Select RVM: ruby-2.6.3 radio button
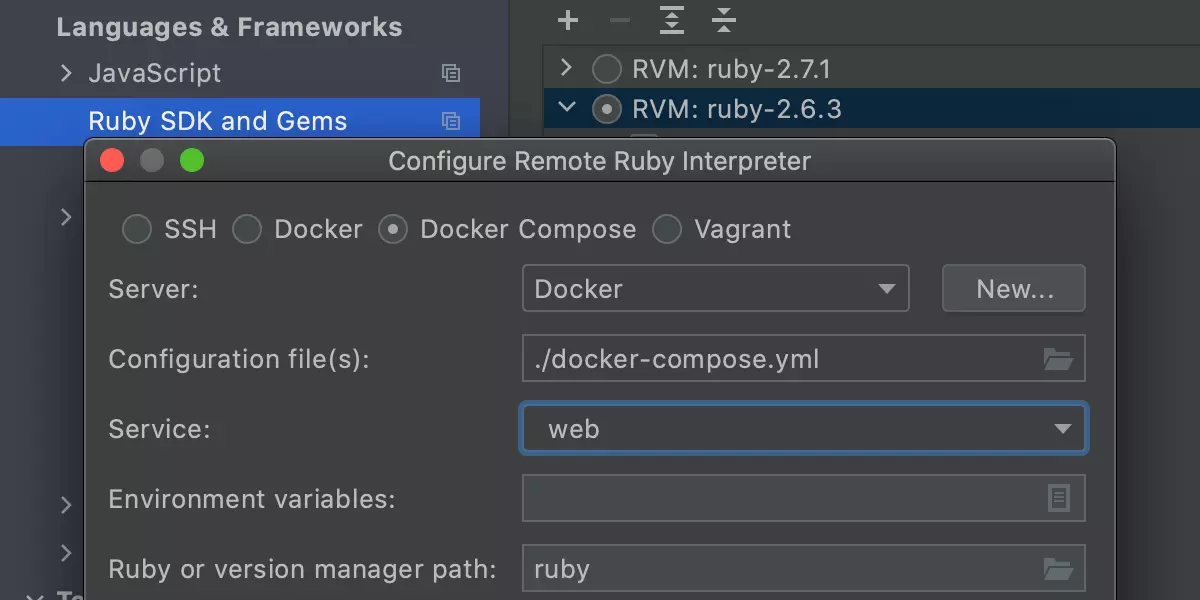The image size is (1200, 600). tap(607, 108)
